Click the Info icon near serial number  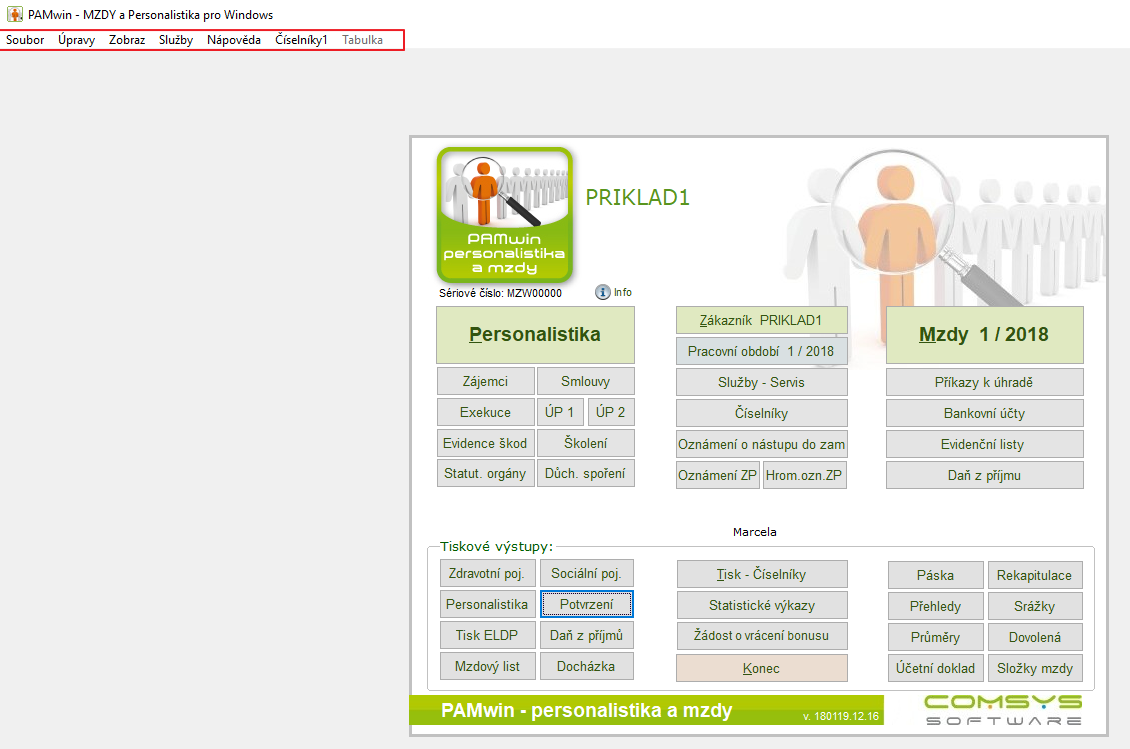[602, 292]
